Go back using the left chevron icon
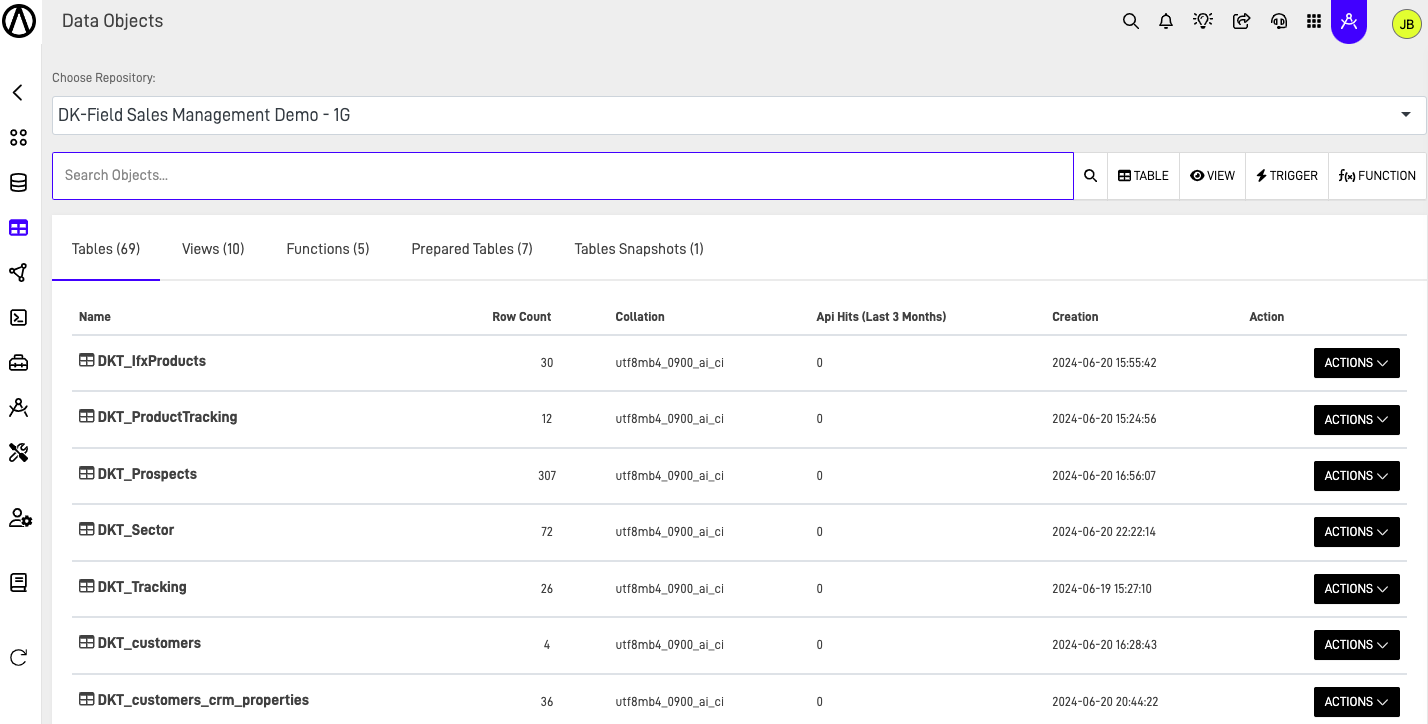The width and height of the screenshot is (1428, 724). click(x=17, y=93)
